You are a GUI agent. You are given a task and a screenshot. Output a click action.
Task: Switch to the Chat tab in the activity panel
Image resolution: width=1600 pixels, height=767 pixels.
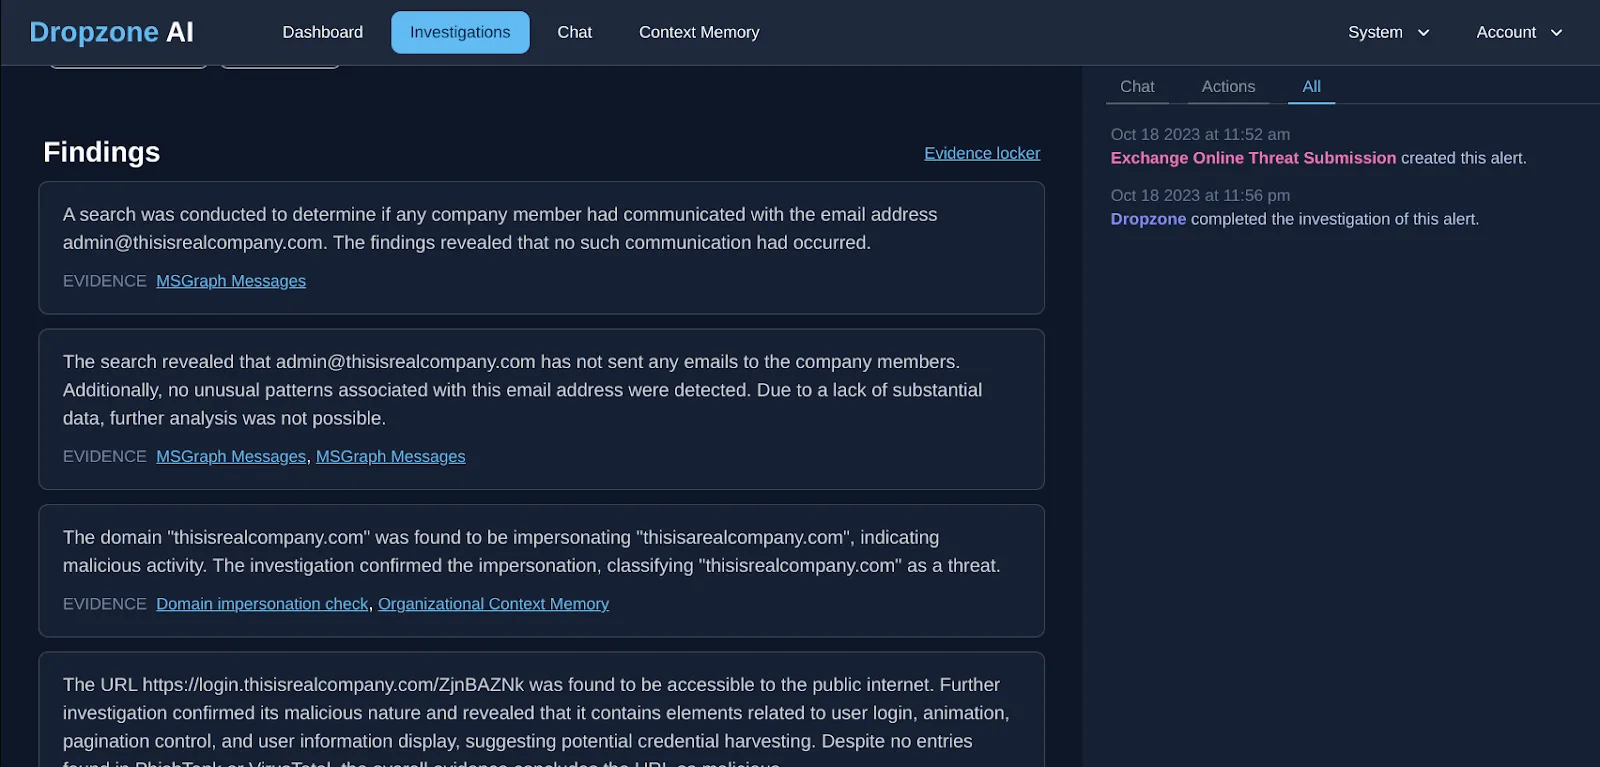(1137, 86)
